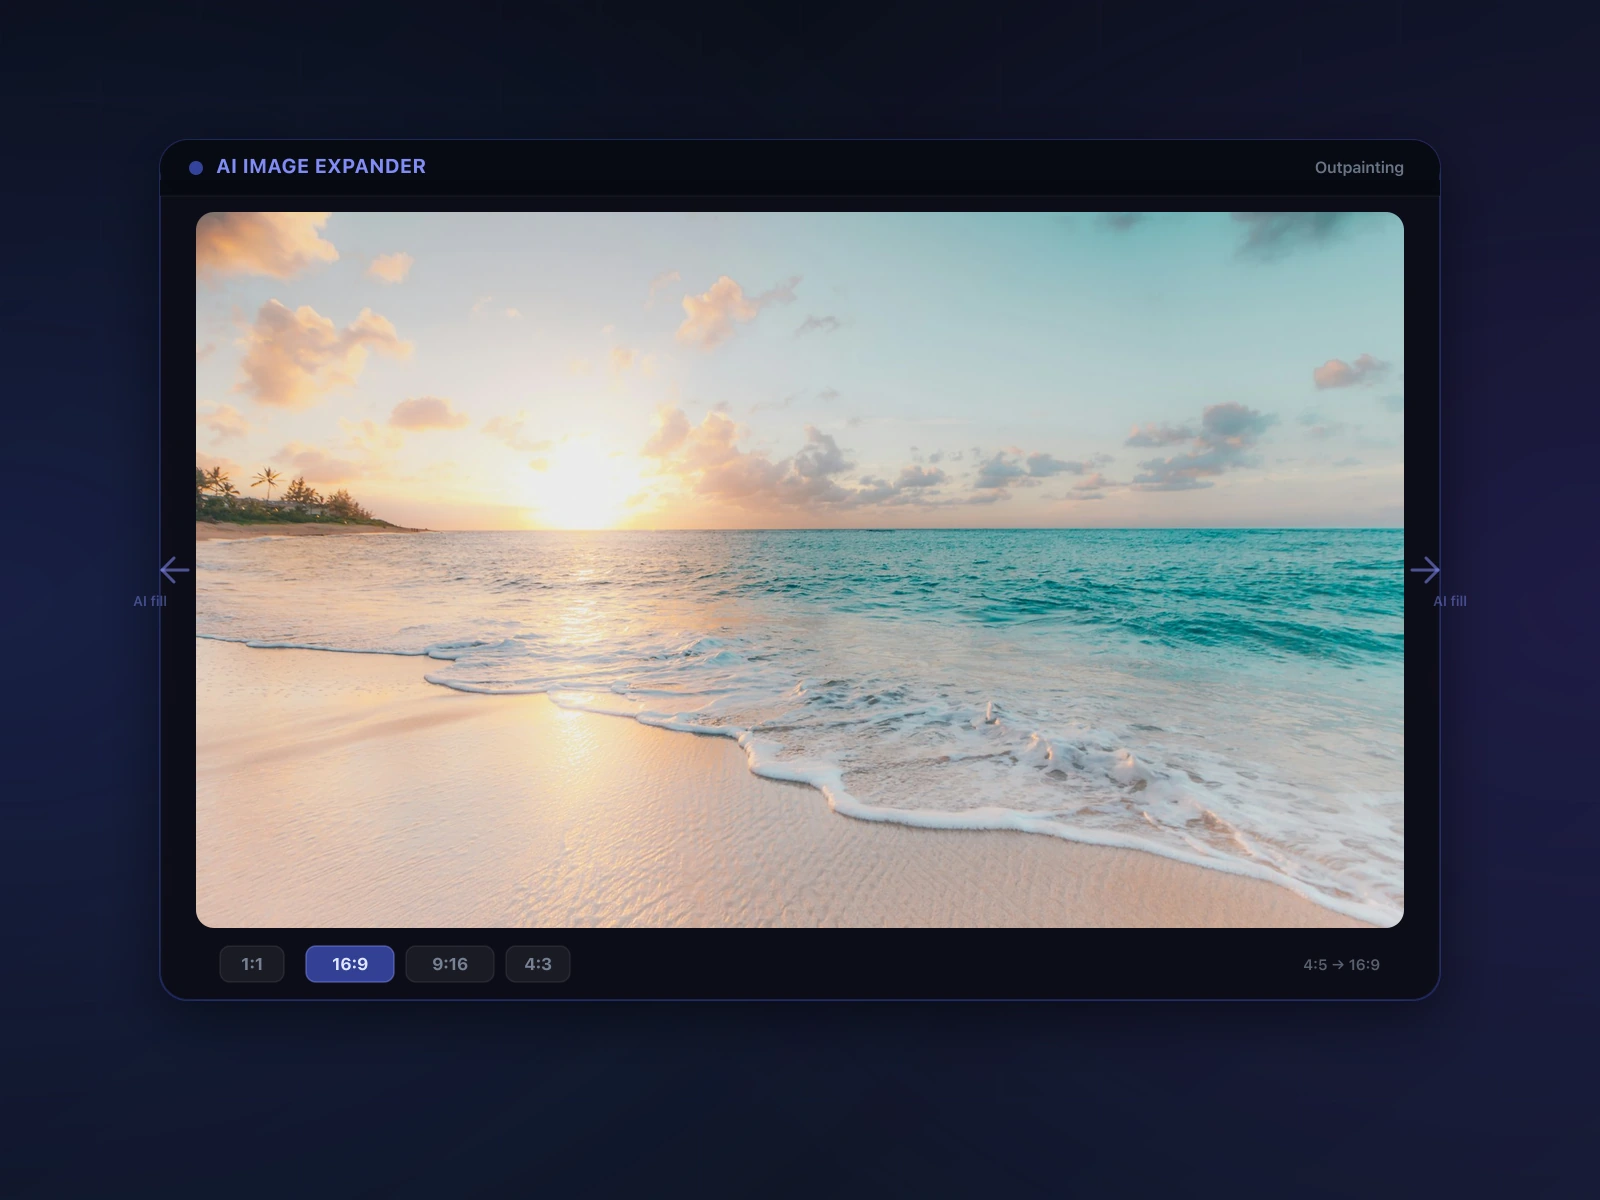Pick the 4:3 aspect ratio option
Viewport: 1600px width, 1200px height.
point(538,964)
